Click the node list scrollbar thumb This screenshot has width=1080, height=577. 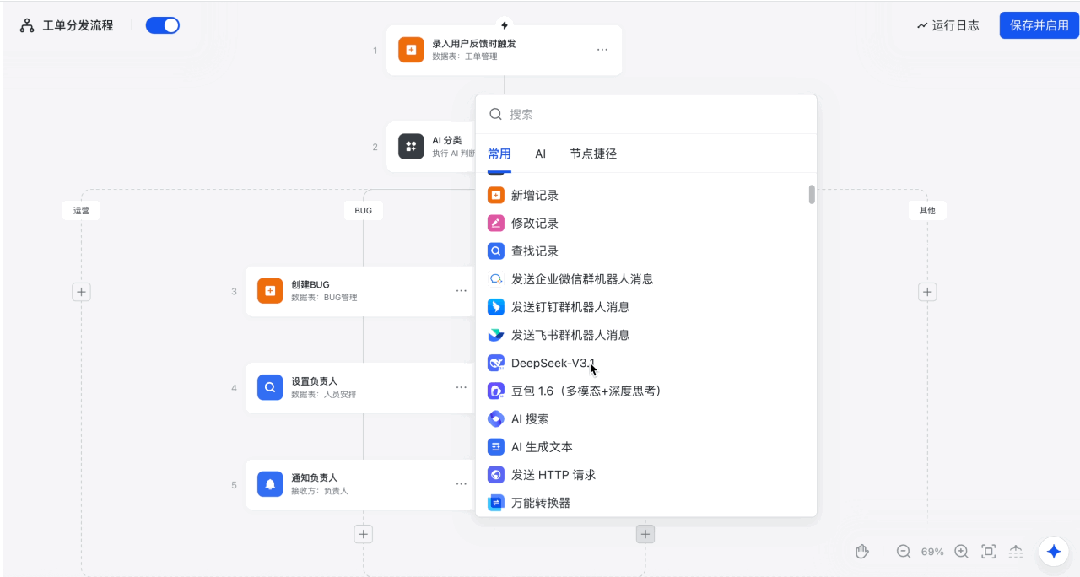coord(811,195)
